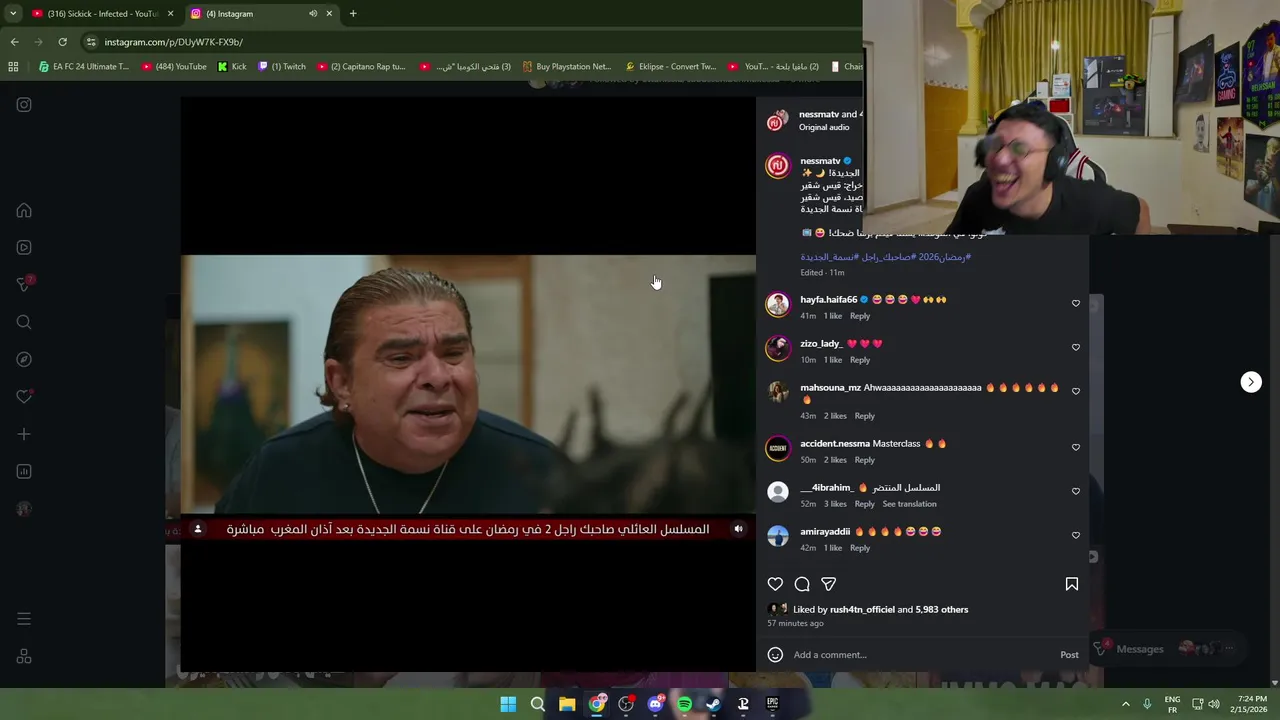This screenshot has width=1280, height=720.
Task: Click See translation on __4ibrahim_ comment
Action: pos(909,504)
